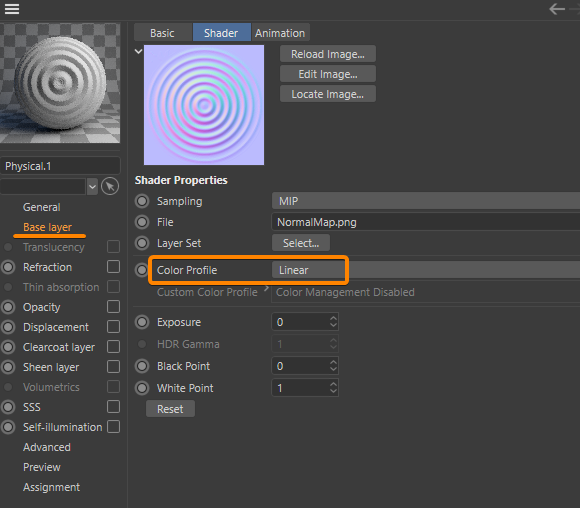
Task: Click the Reload Image button
Action: point(328,54)
